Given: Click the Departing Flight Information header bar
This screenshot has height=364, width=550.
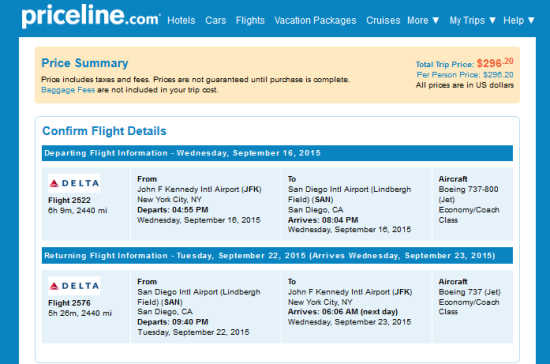Looking at the screenshot, I should click(x=277, y=153).
